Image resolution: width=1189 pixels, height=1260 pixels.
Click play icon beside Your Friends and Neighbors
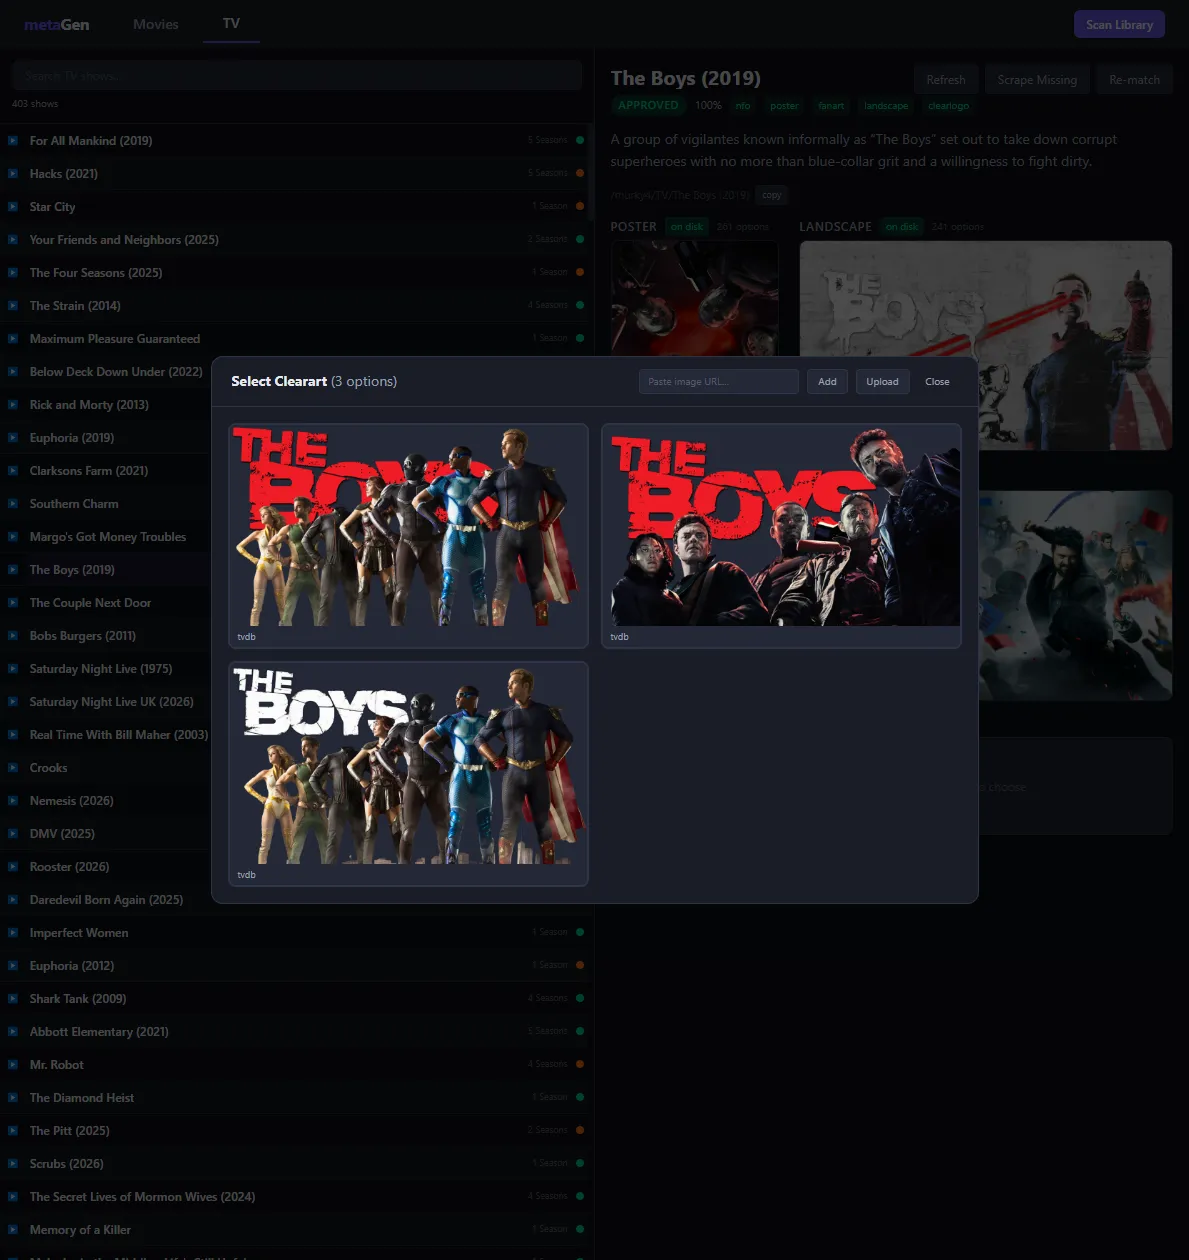pos(13,240)
